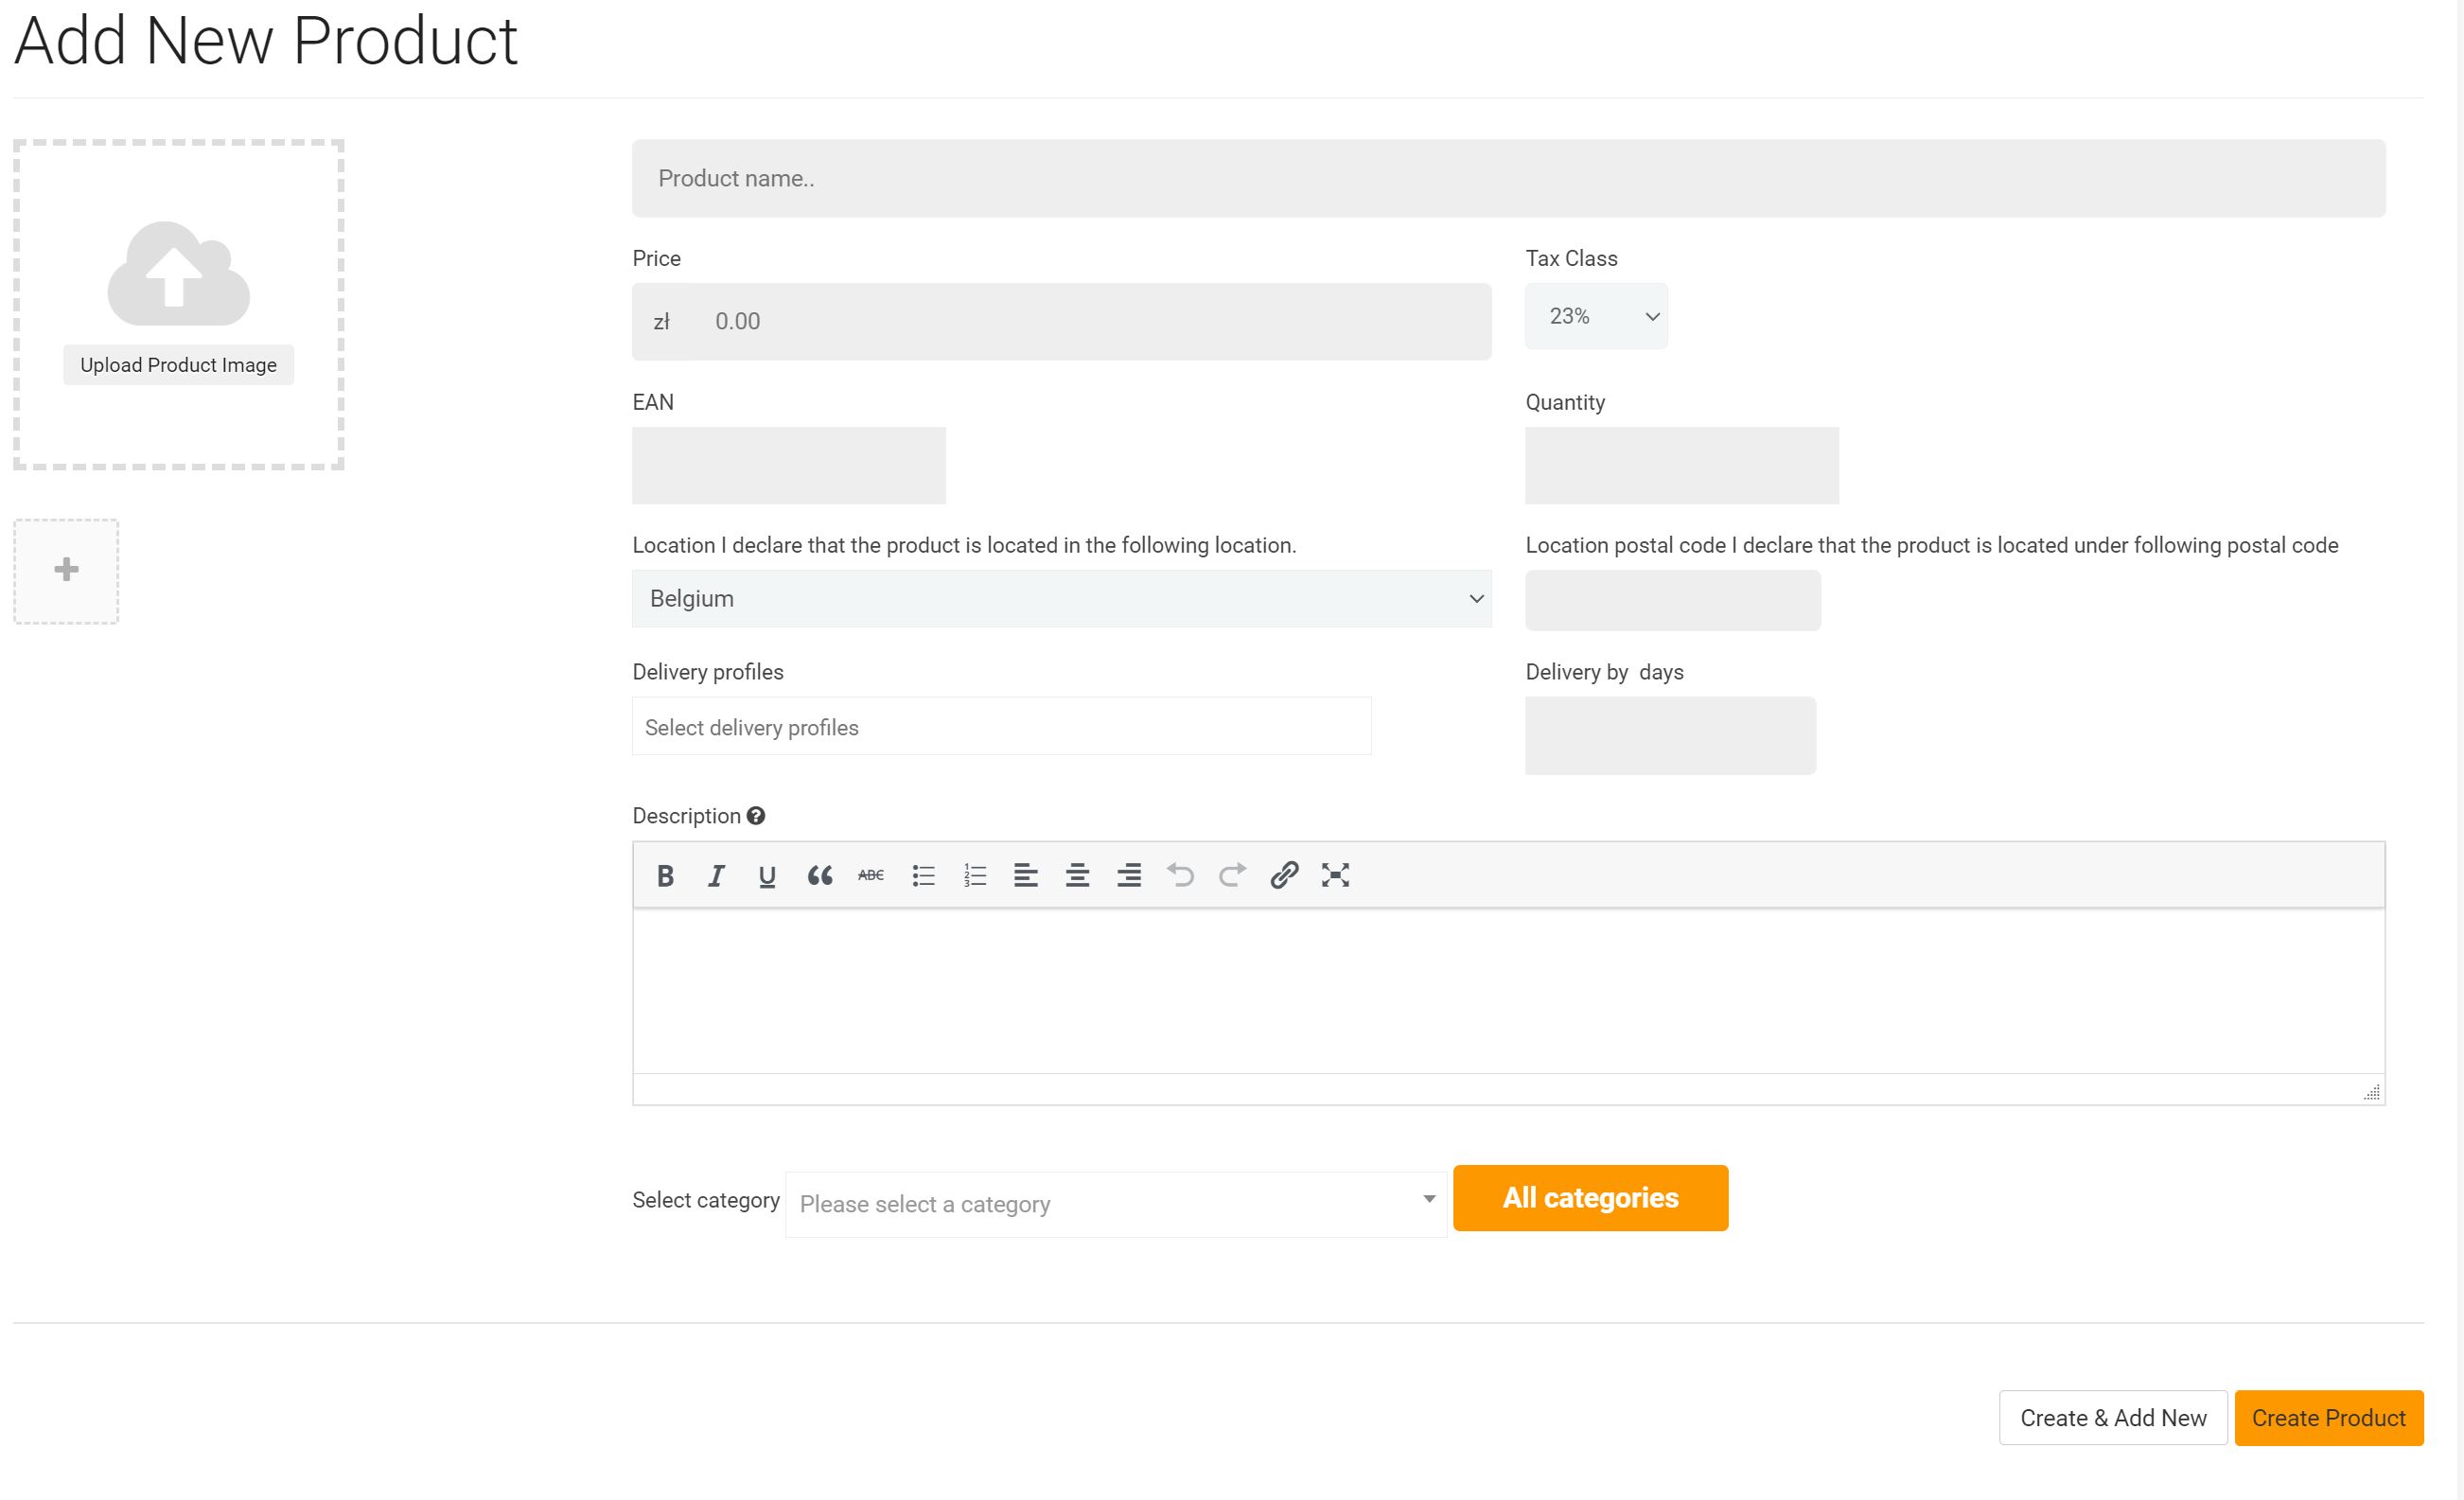
Task: Click Create & Add New button
Action: [2112, 1418]
